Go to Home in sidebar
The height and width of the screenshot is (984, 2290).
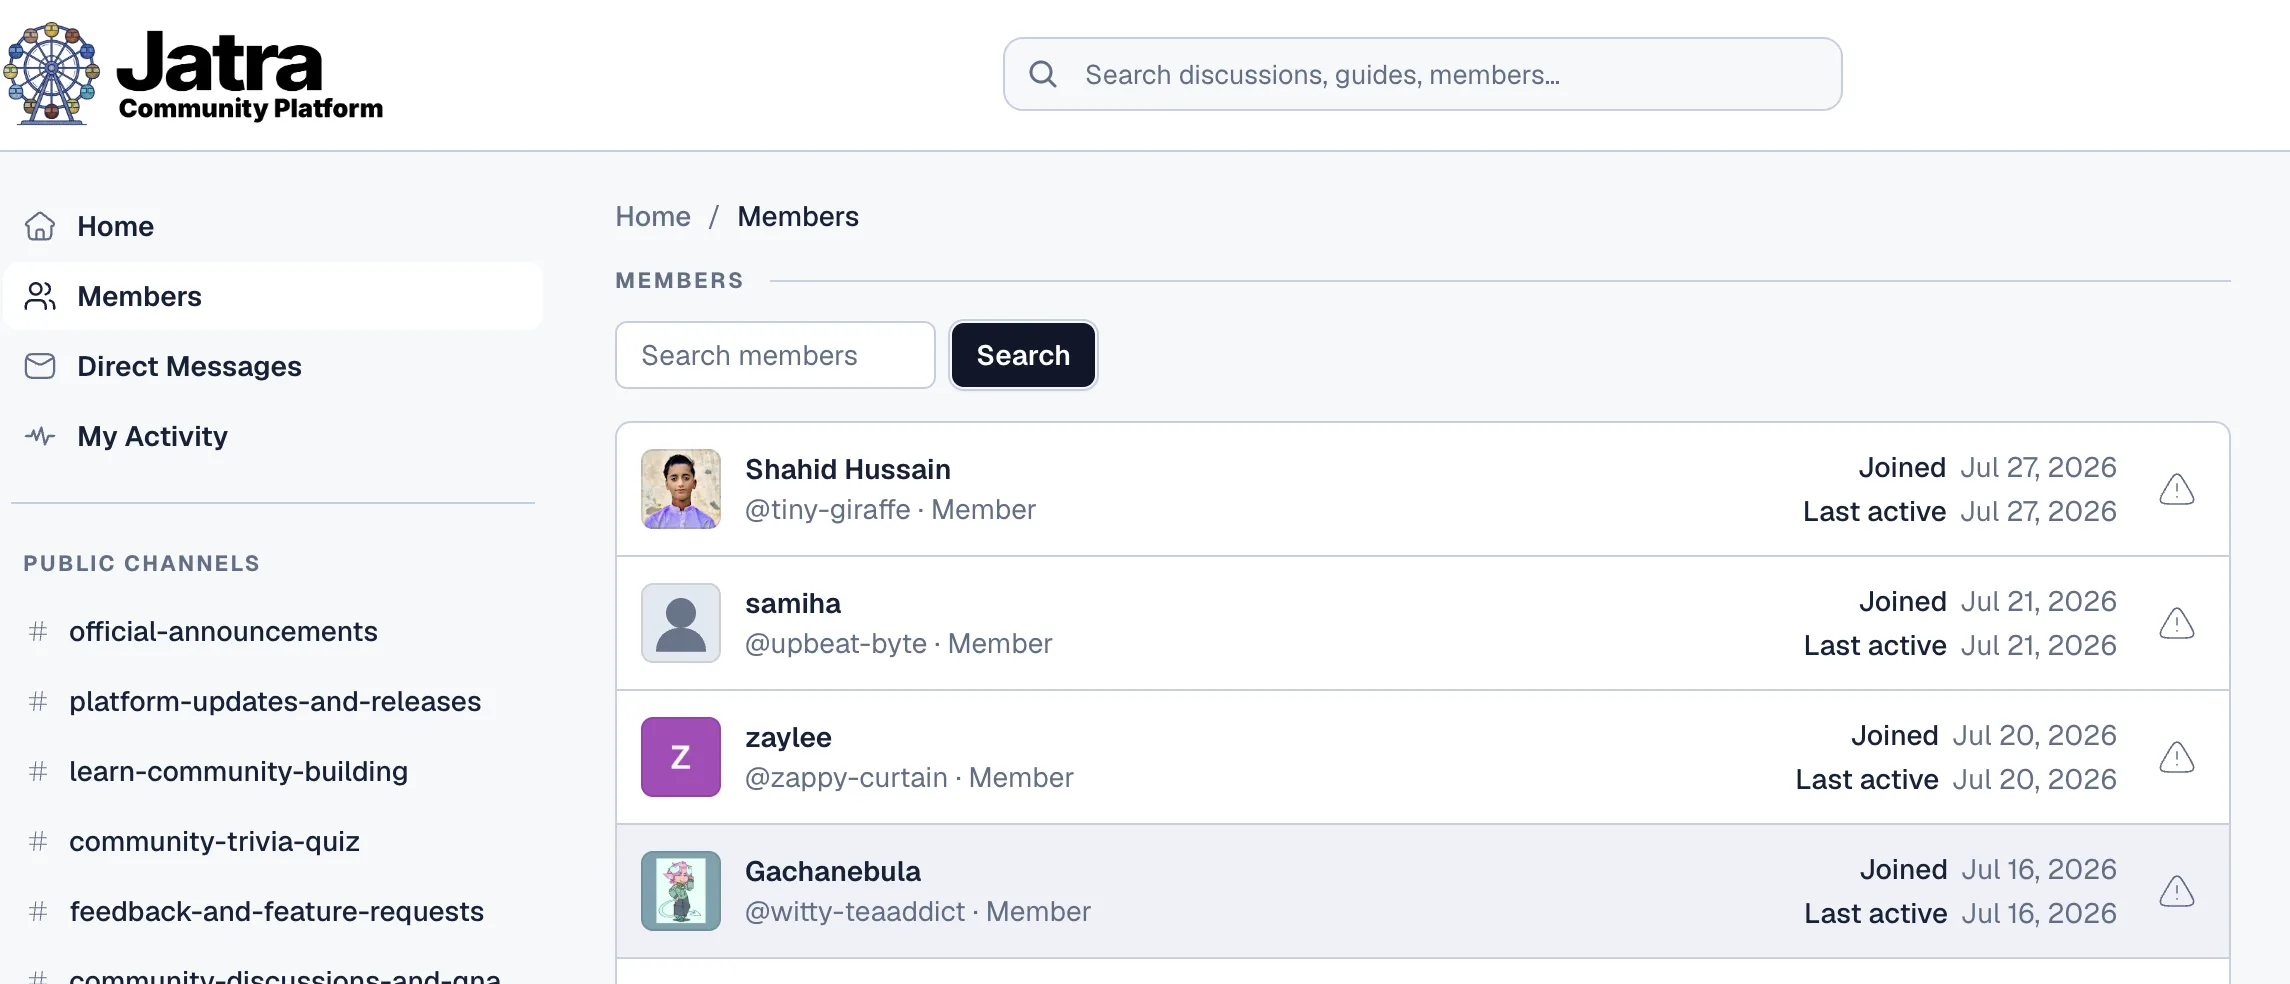273,226
